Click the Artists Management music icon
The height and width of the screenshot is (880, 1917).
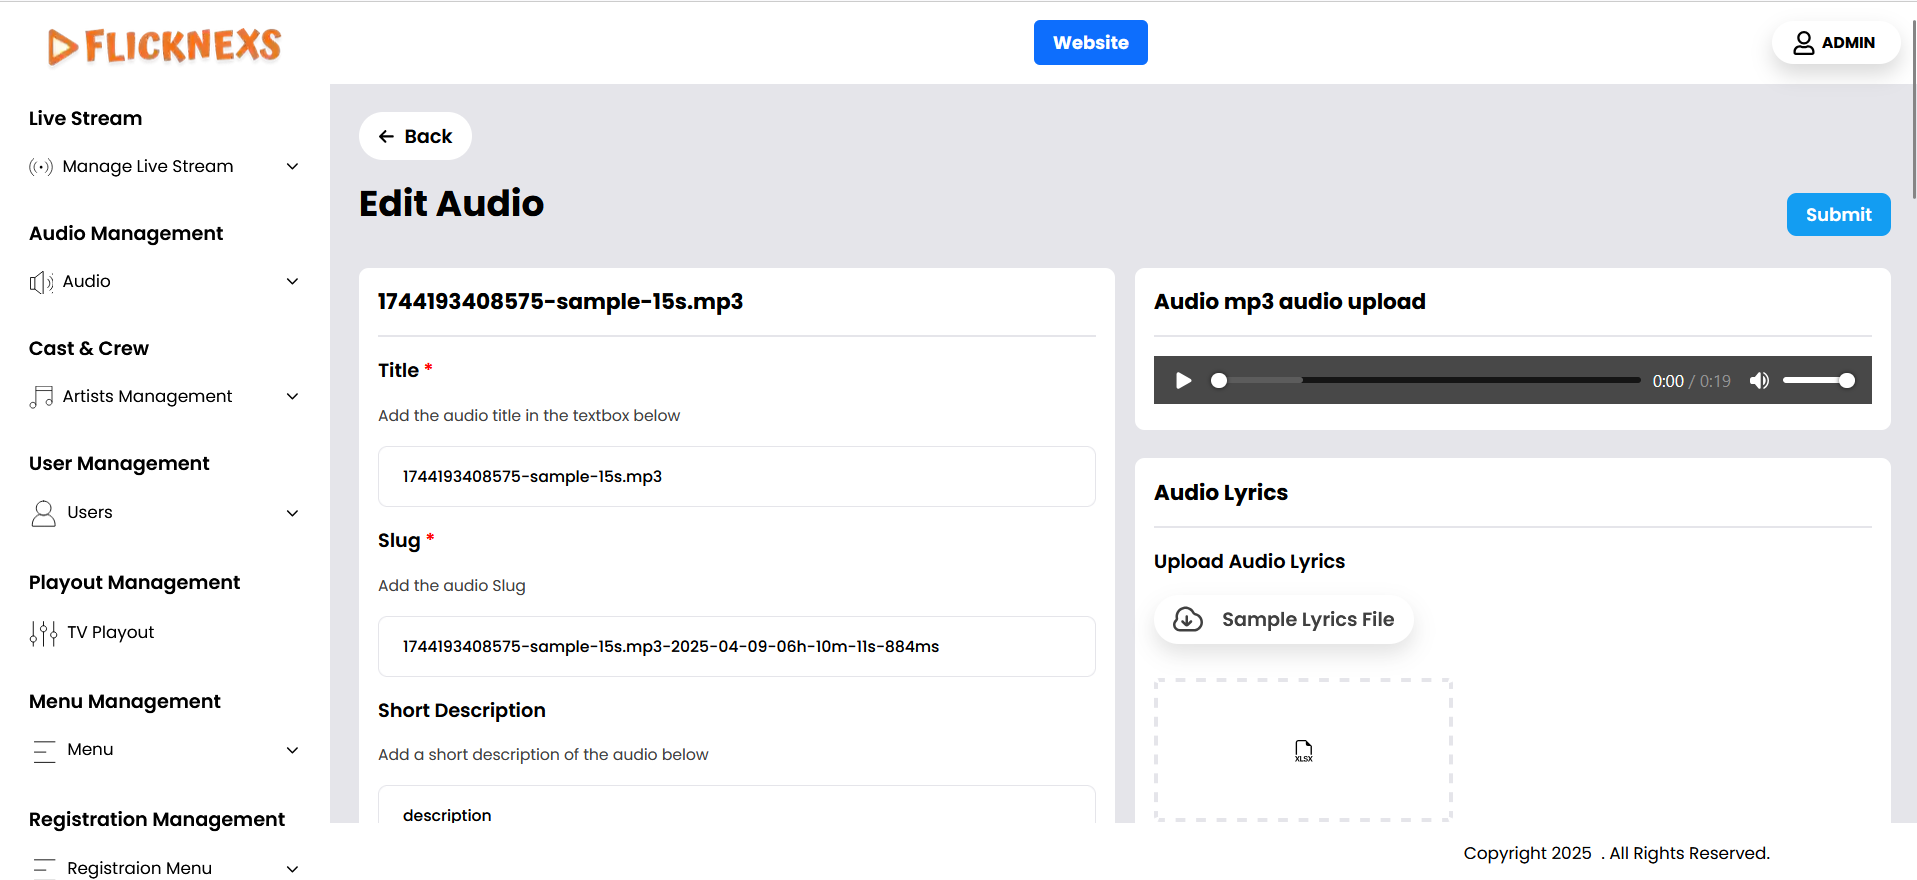[41, 397]
